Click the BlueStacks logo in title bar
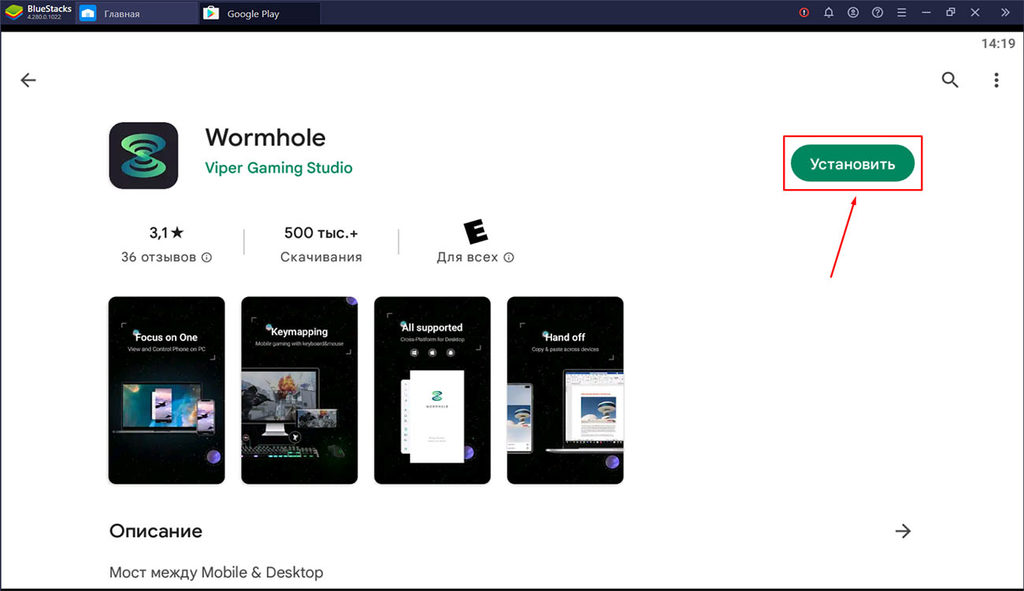Screen dimensions: 1024x591 [14, 12]
